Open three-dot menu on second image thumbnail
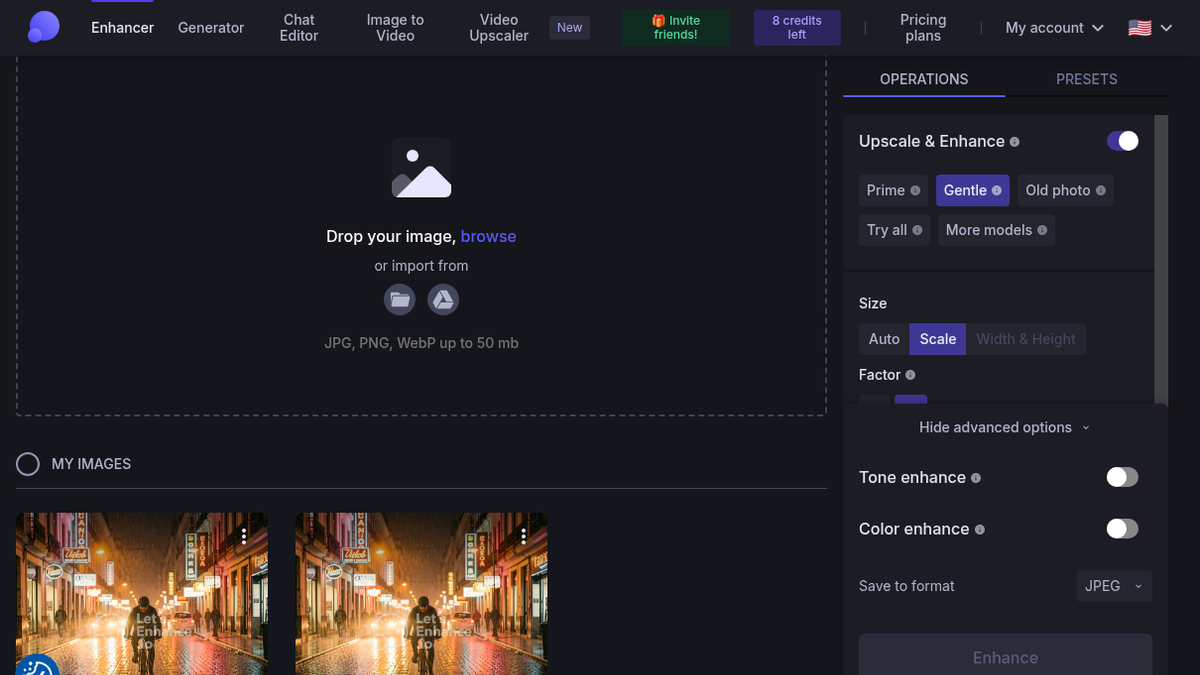This screenshot has width=1200, height=675. [524, 537]
